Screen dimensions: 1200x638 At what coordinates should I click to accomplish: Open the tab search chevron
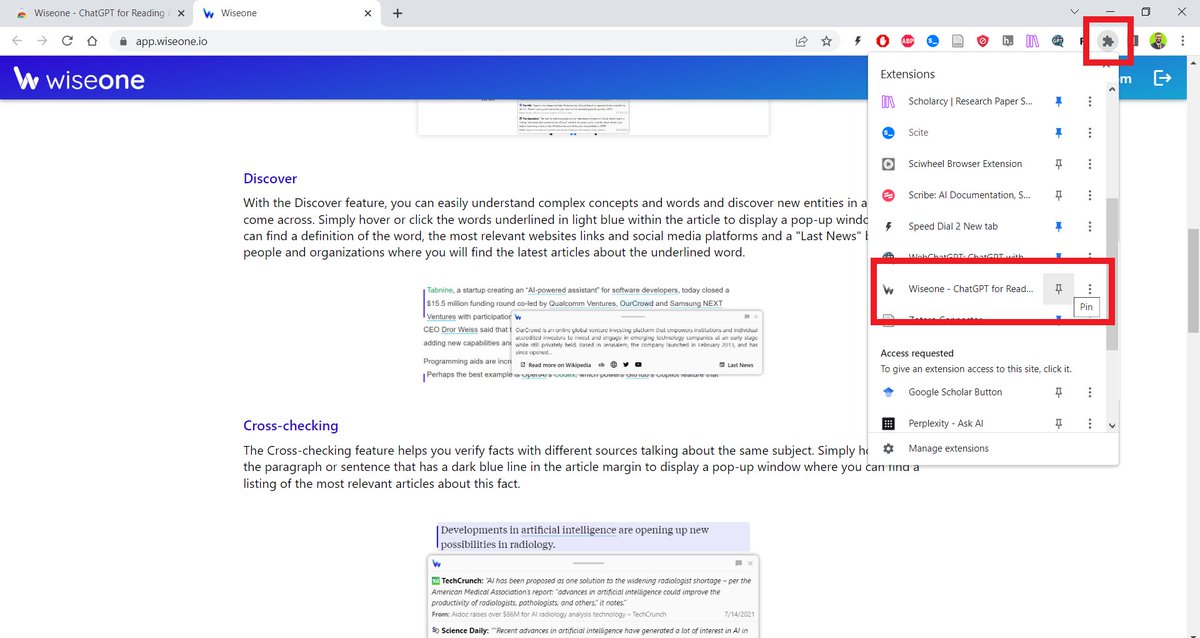1074,12
